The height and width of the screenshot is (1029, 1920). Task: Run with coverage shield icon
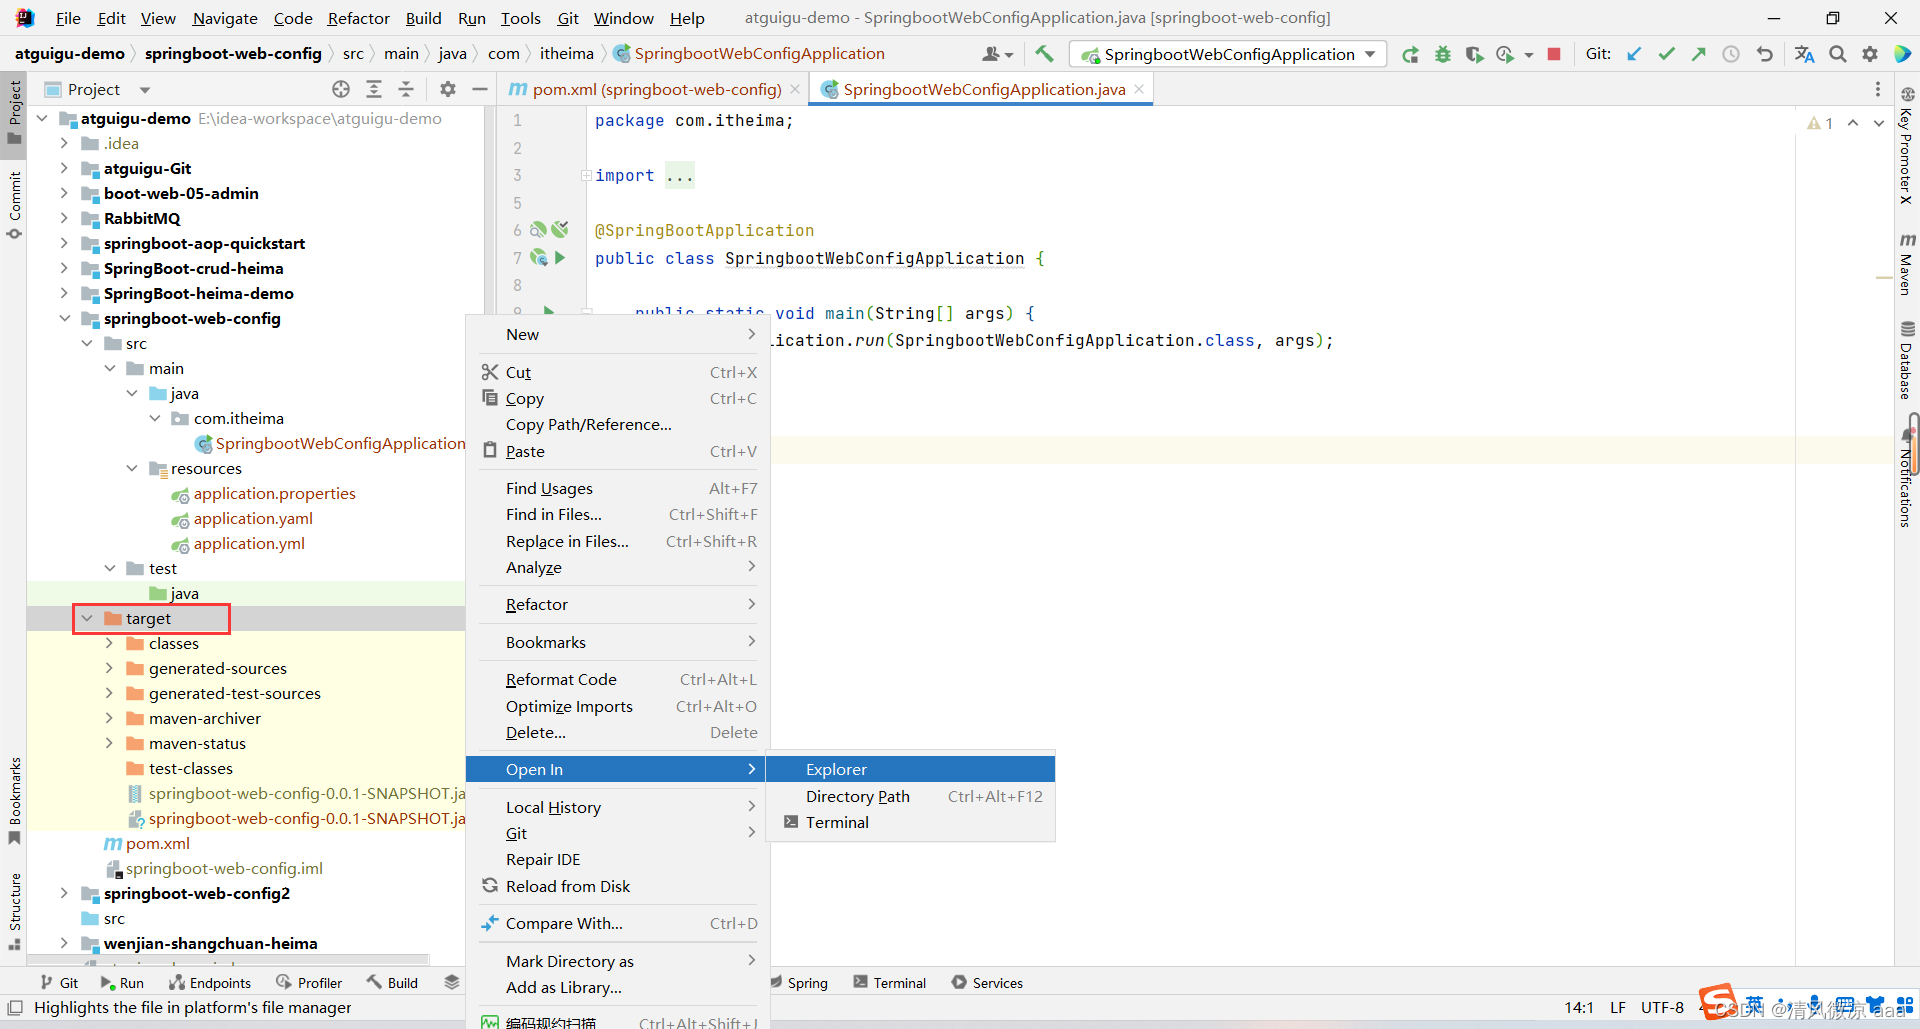click(1474, 54)
